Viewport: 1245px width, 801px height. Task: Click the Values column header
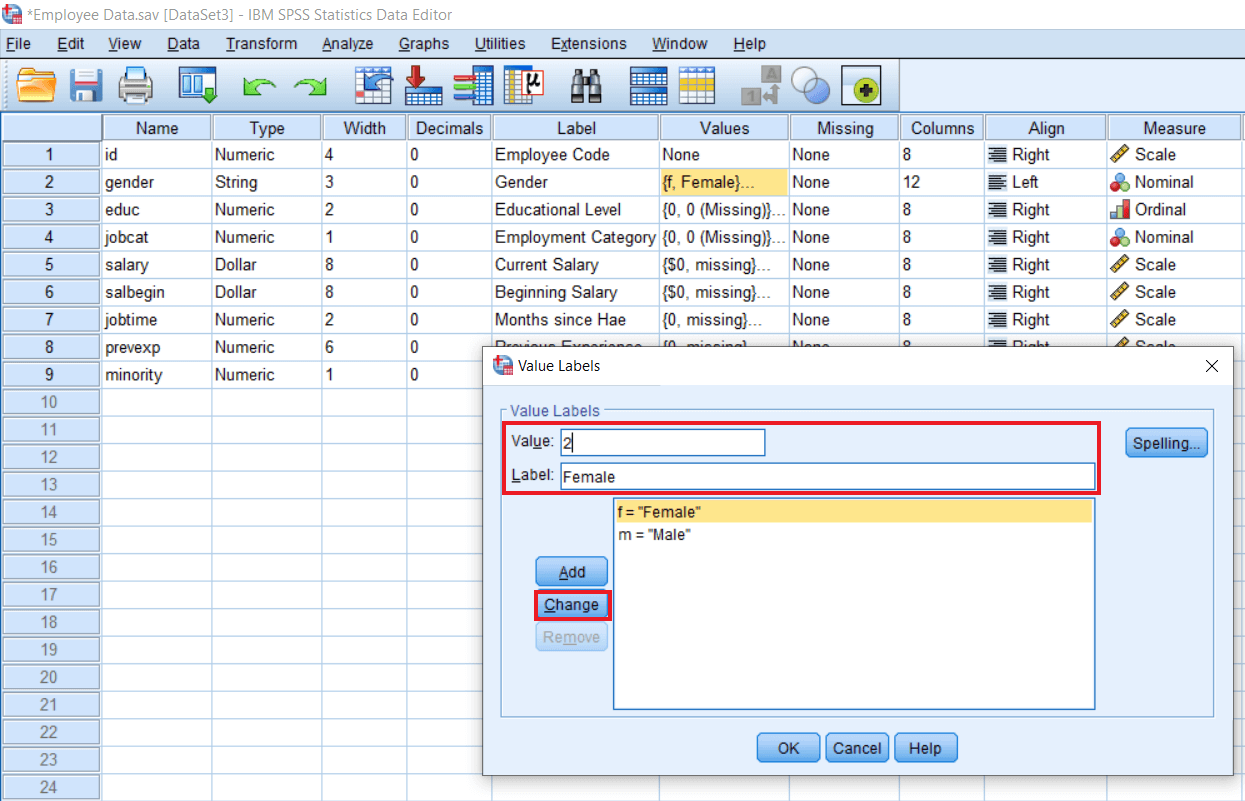click(724, 128)
